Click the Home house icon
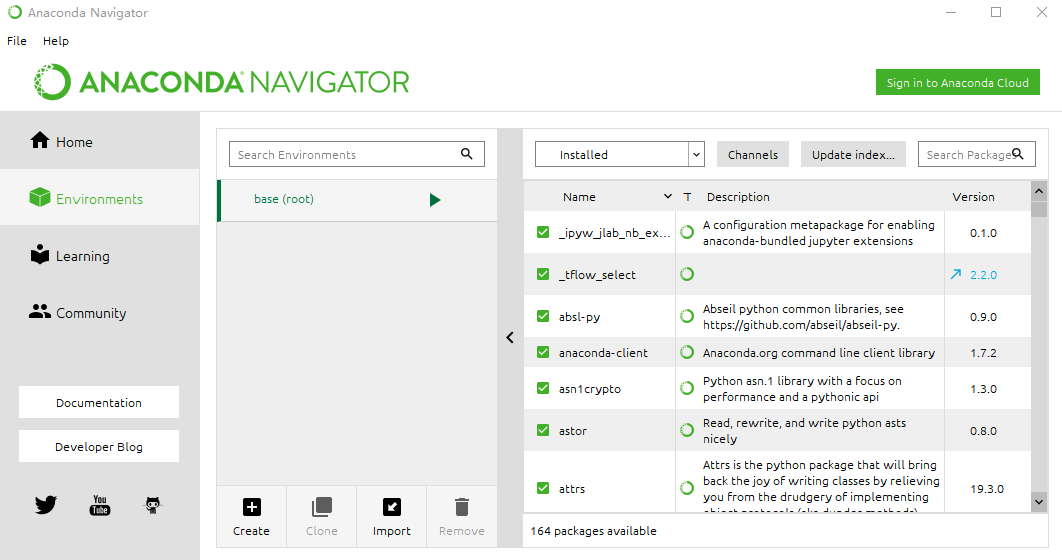The width and height of the screenshot is (1062, 560). (x=40, y=140)
